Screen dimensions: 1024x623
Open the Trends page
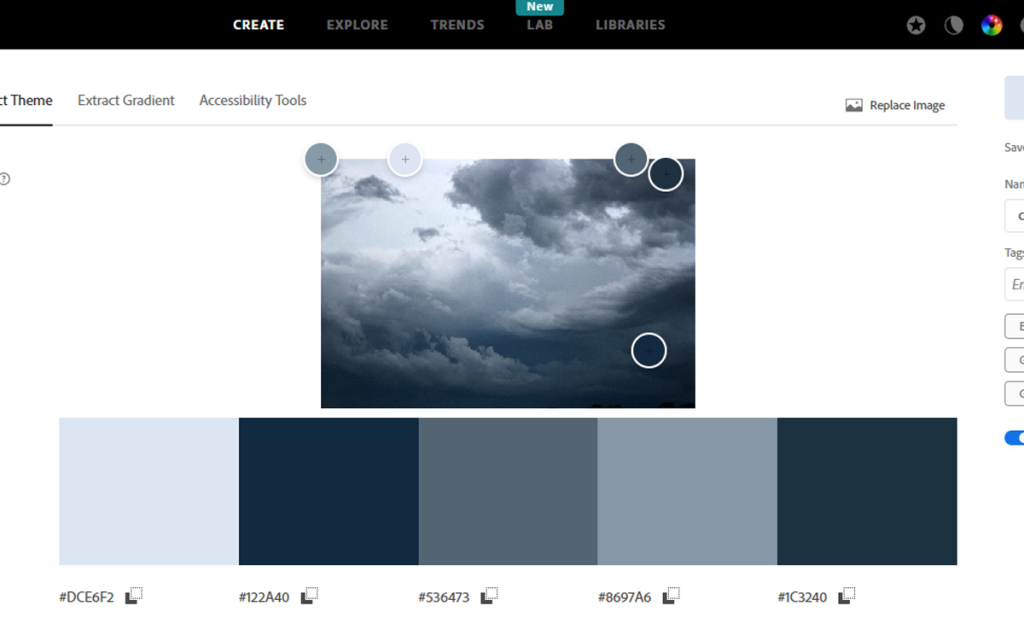pyautogui.click(x=457, y=25)
